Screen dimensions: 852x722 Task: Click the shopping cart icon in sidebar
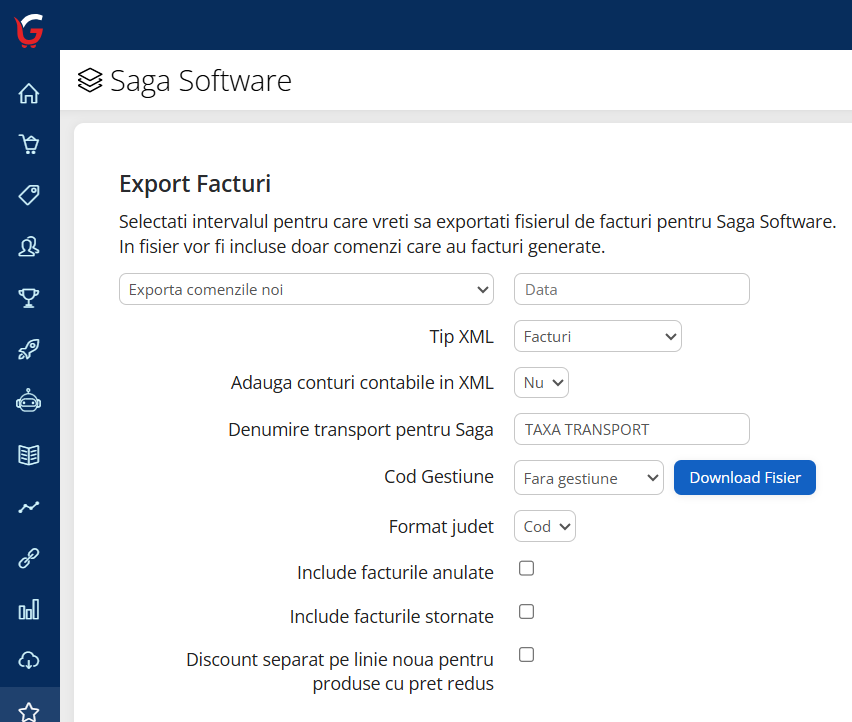click(29, 144)
